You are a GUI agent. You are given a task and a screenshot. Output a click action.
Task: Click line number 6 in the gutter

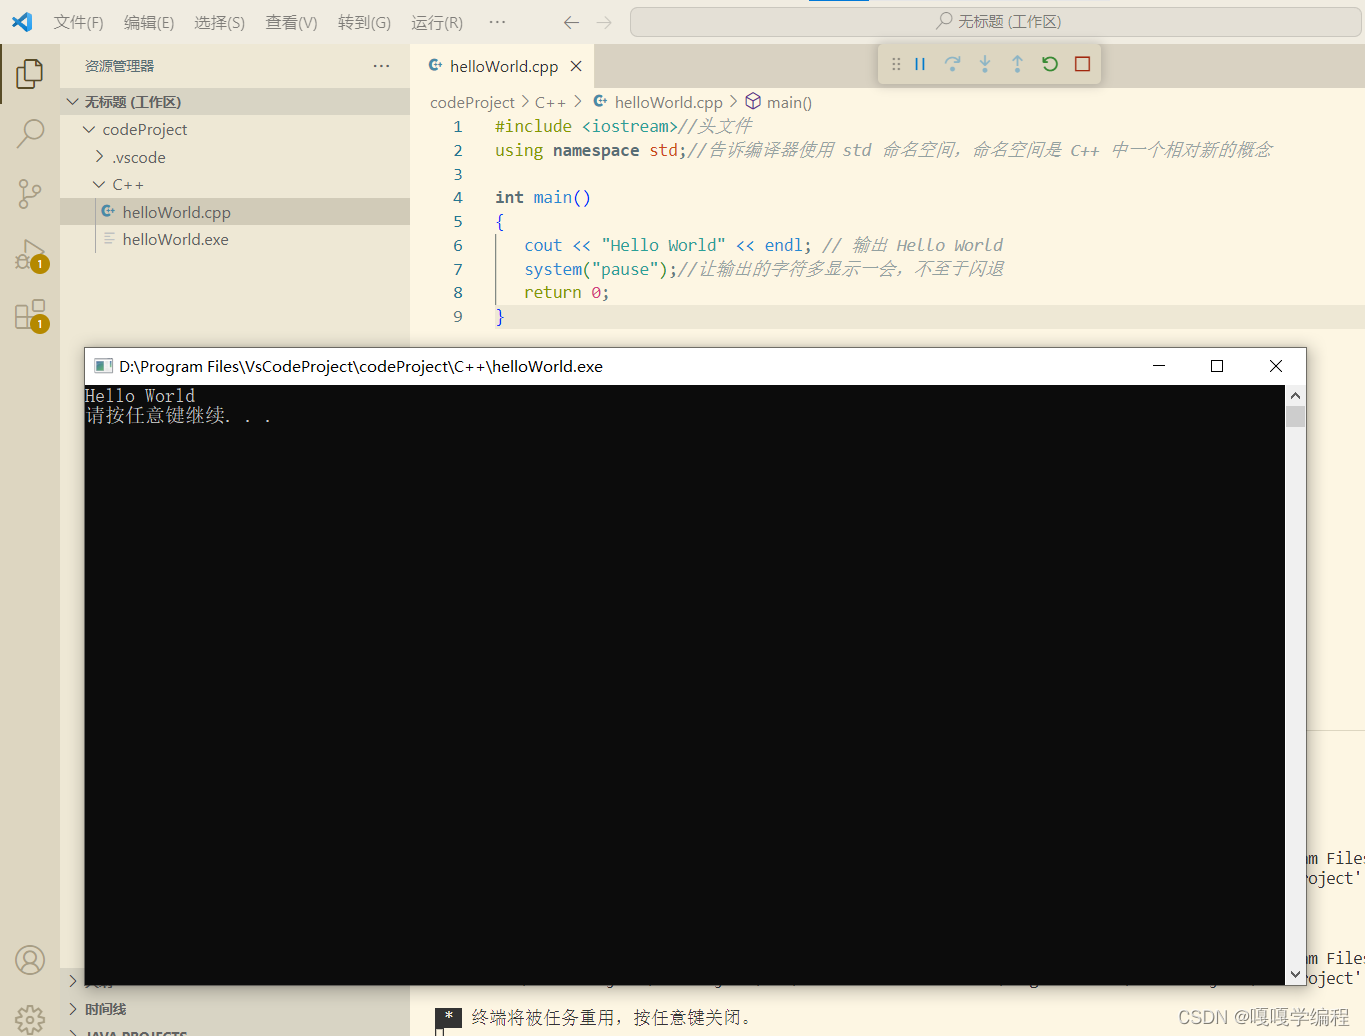(458, 245)
